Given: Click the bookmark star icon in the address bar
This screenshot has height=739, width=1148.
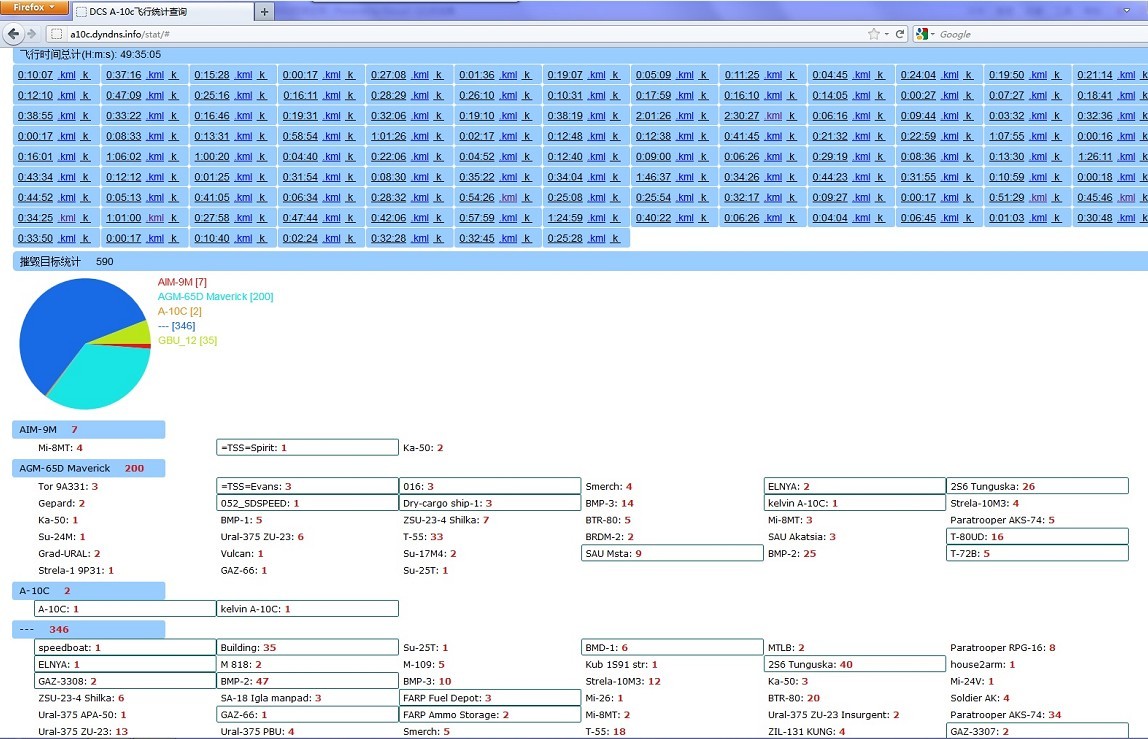Looking at the screenshot, I should click(x=873, y=34).
